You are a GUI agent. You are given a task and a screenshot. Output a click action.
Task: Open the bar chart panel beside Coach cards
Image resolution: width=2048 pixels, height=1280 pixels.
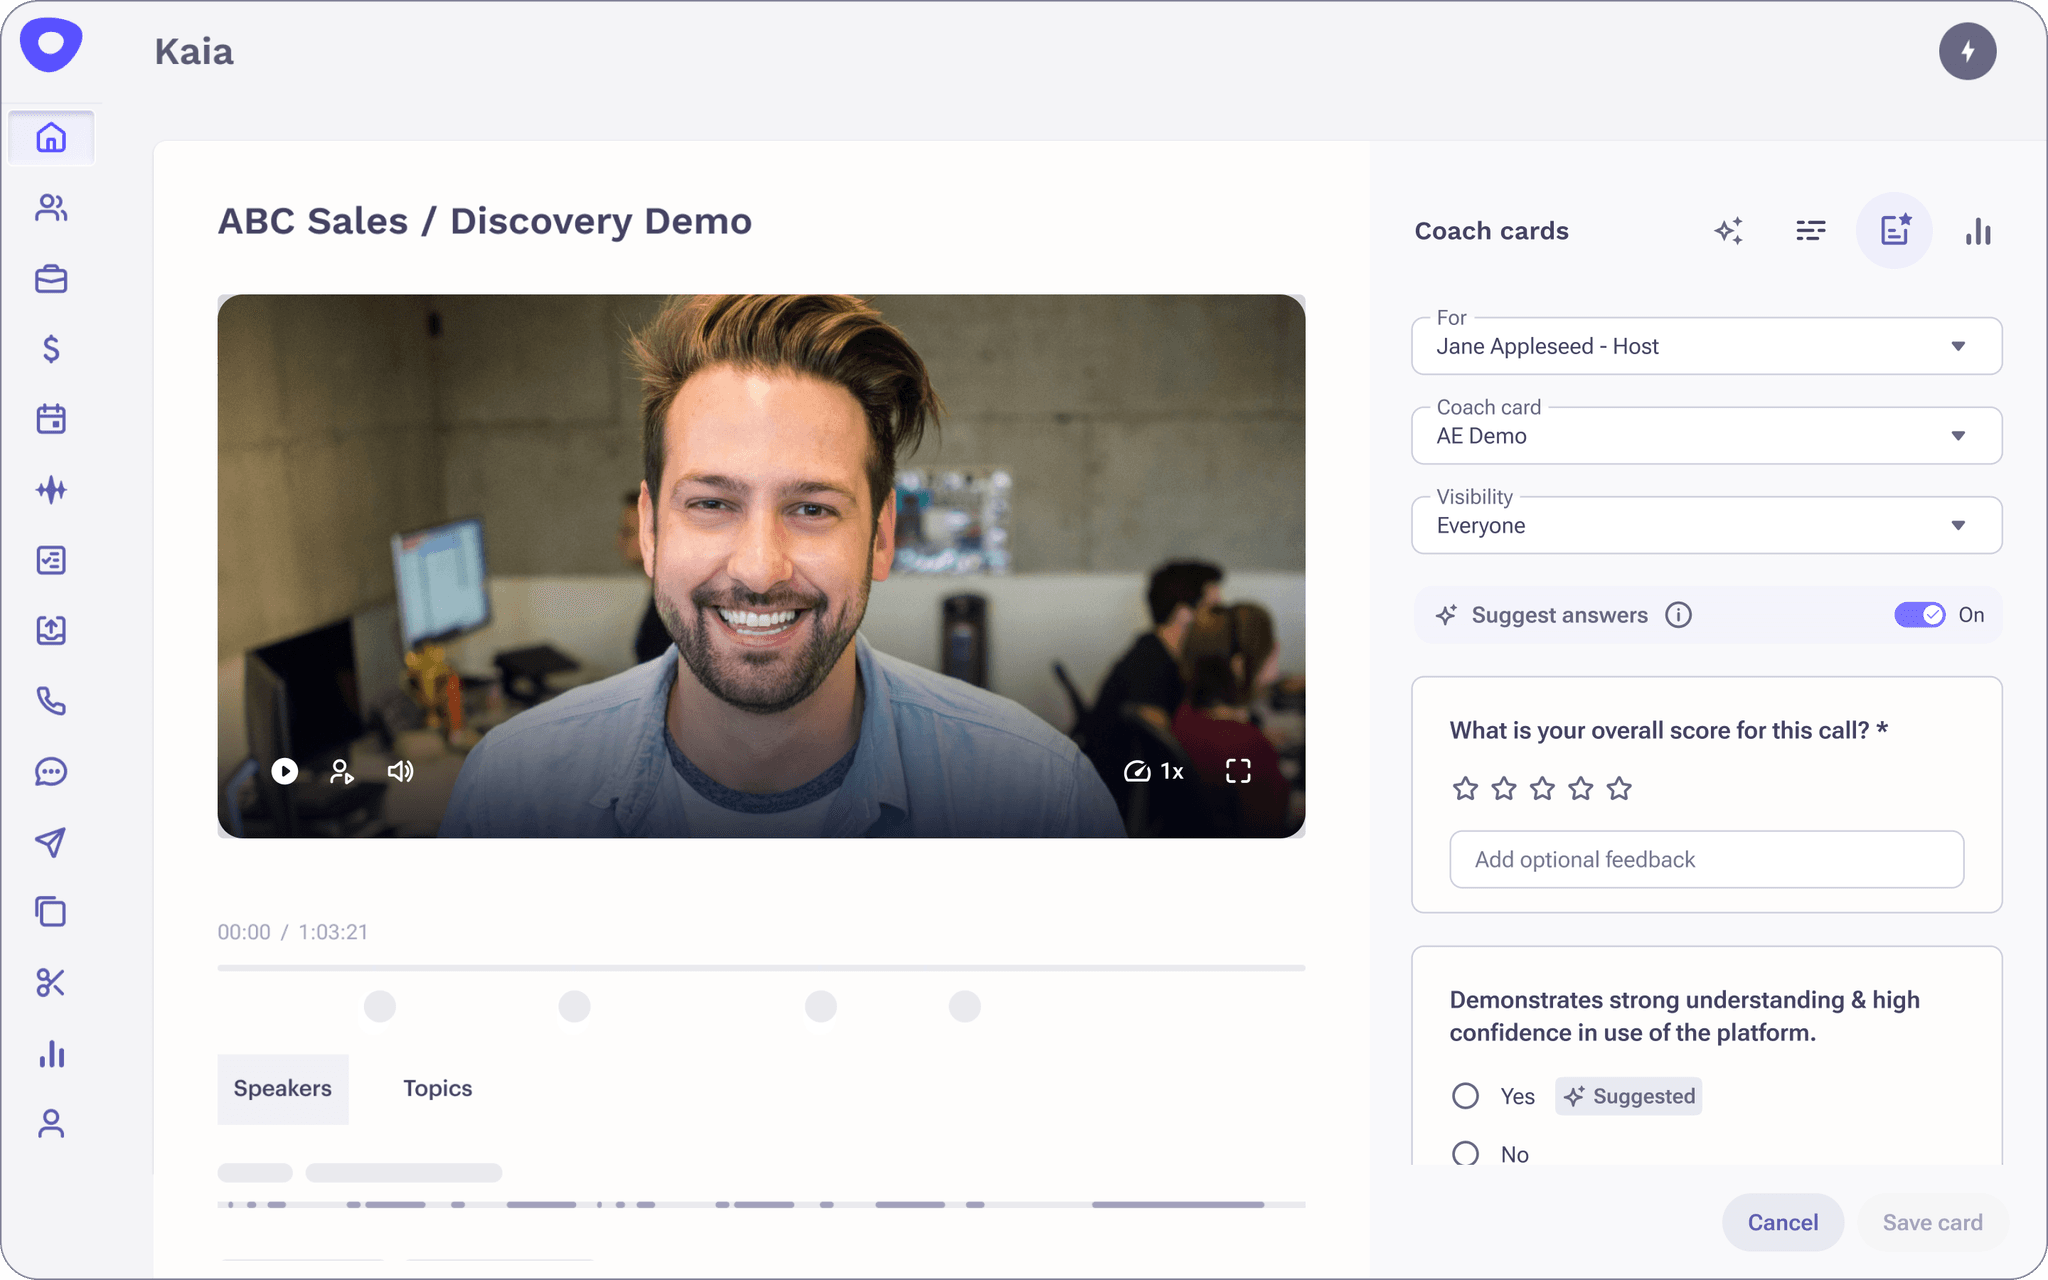point(1978,231)
